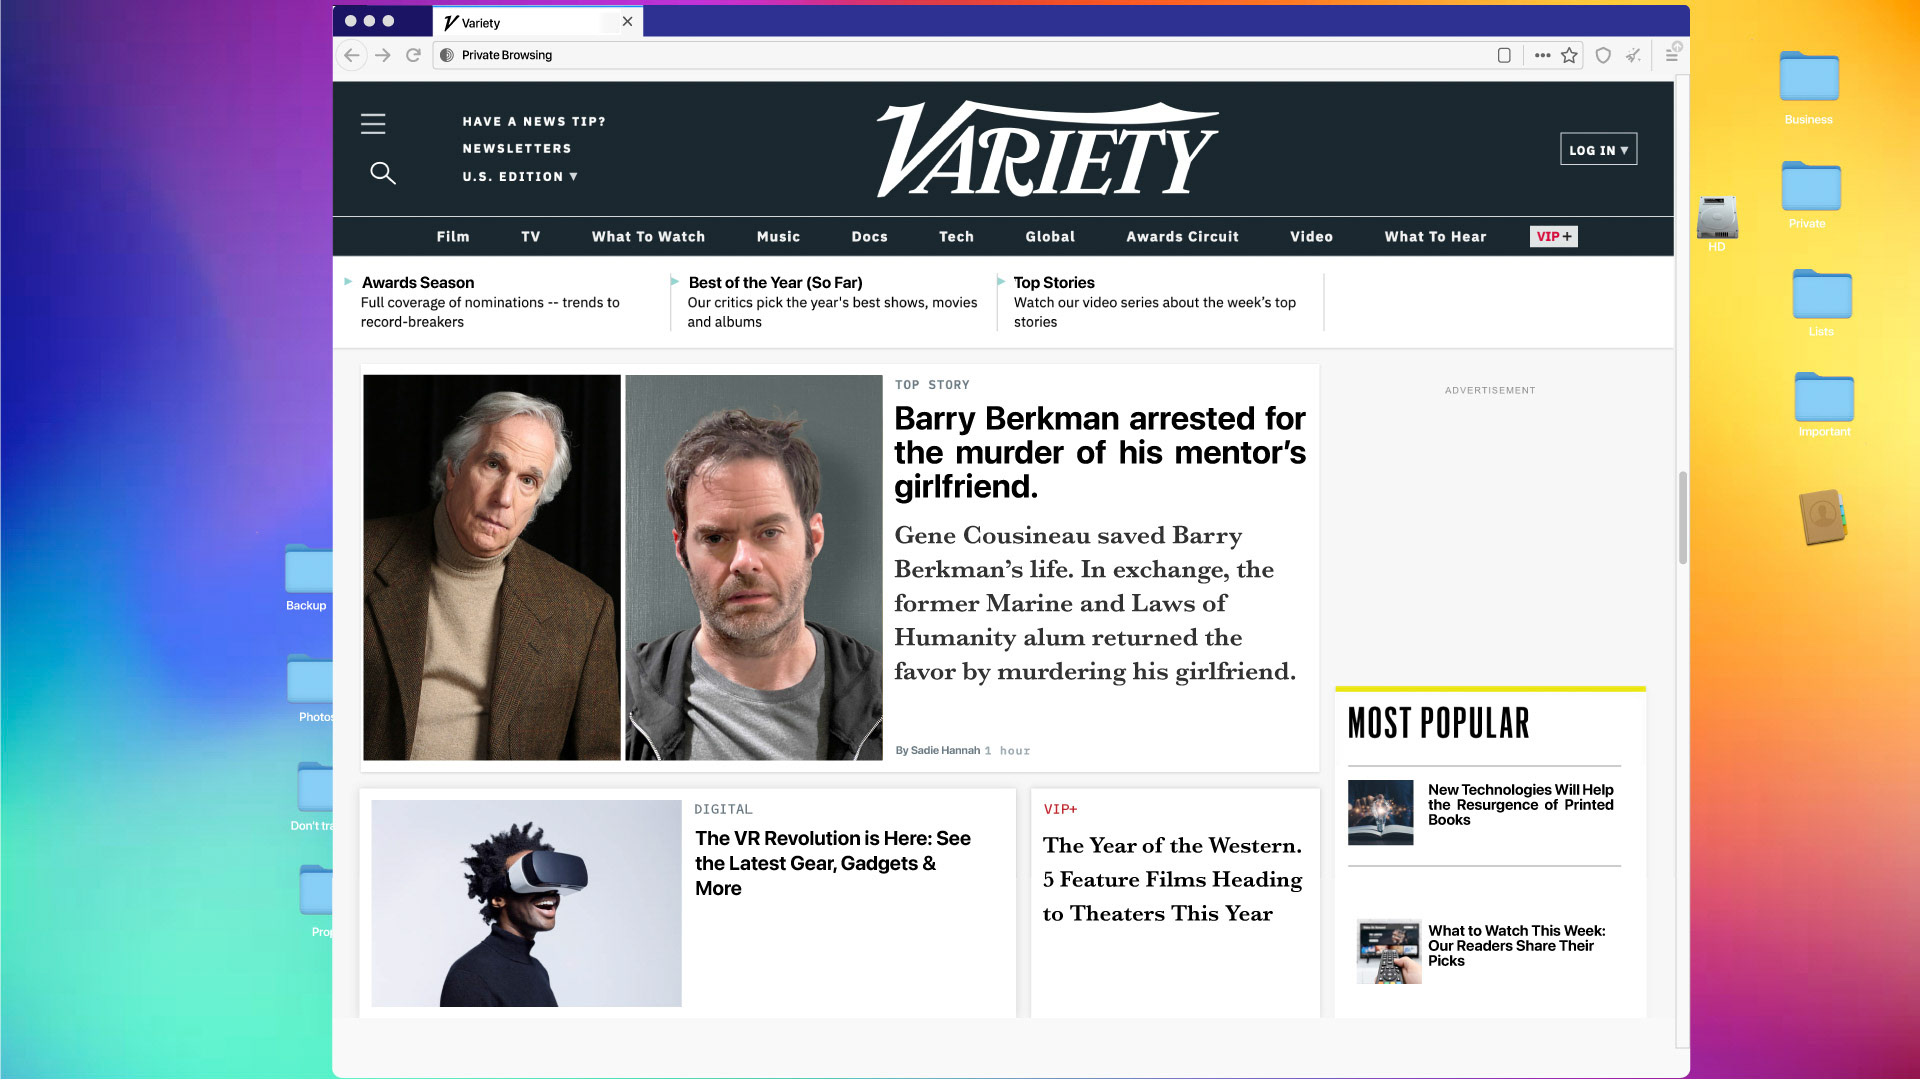Open The VR Revolution is Here article
1920x1080 pixels.
coord(833,863)
